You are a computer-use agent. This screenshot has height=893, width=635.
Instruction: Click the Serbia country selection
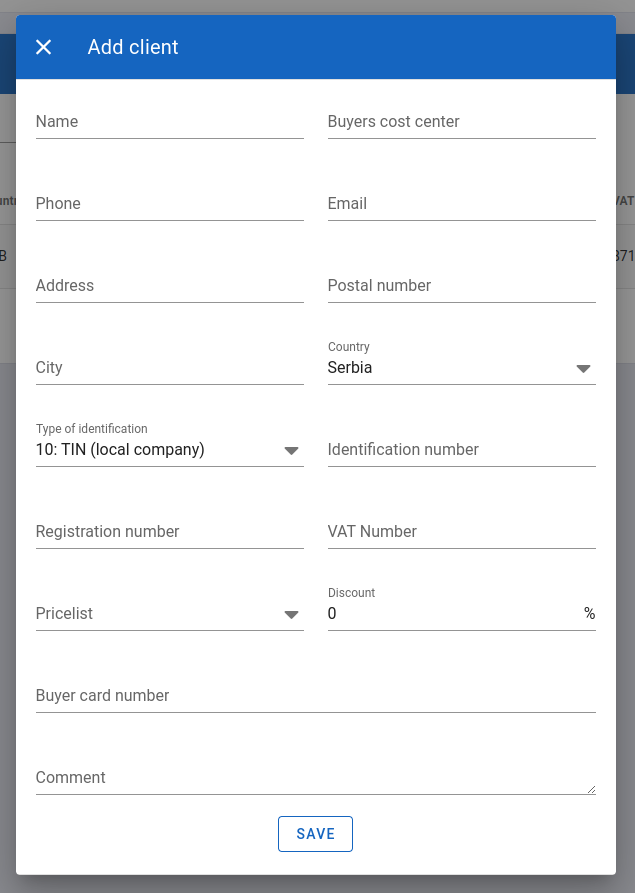tap(350, 367)
